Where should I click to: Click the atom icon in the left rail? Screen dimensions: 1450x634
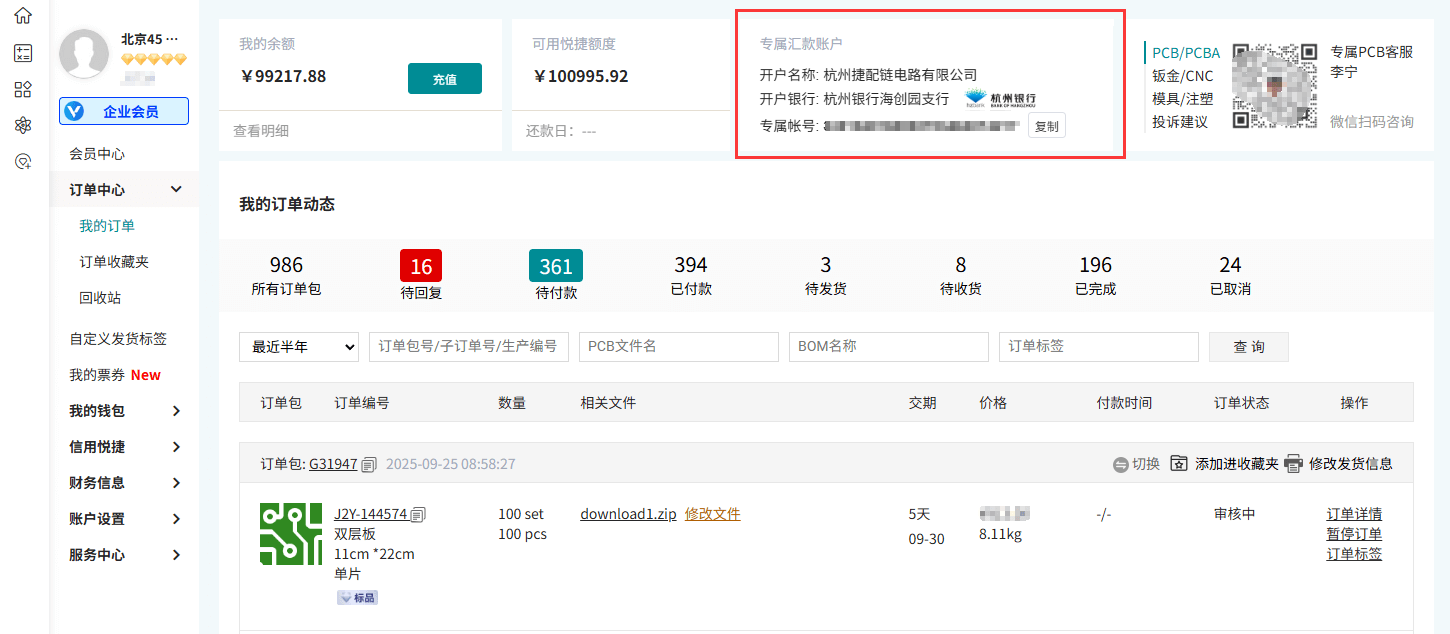tap(23, 125)
